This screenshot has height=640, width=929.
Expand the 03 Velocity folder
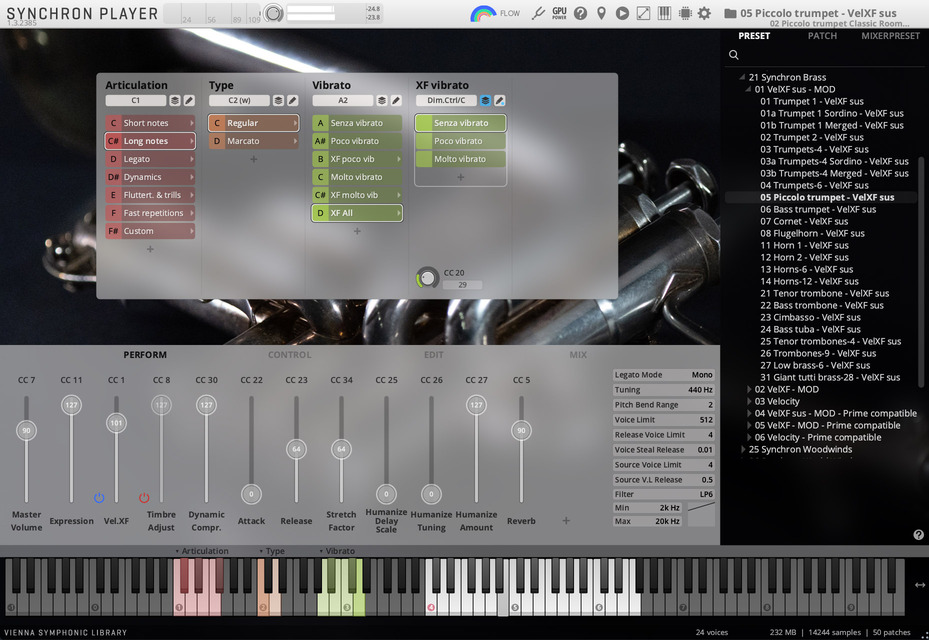click(x=749, y=401)
